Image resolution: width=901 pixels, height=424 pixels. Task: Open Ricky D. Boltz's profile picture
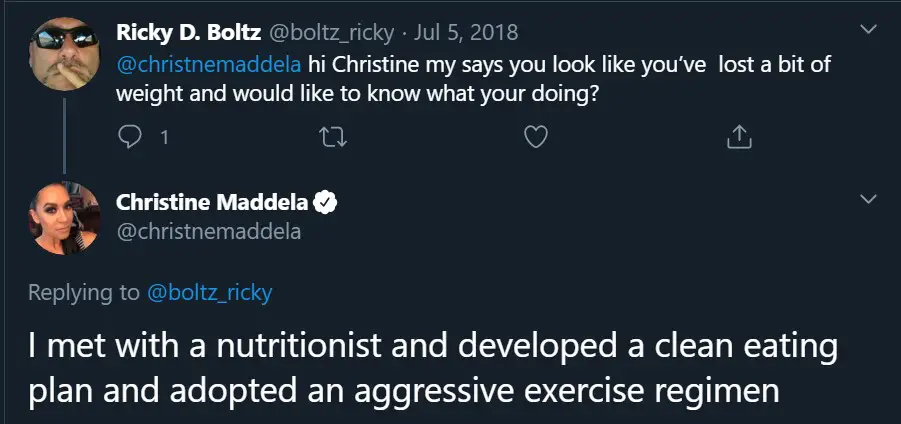coord(64,54)
